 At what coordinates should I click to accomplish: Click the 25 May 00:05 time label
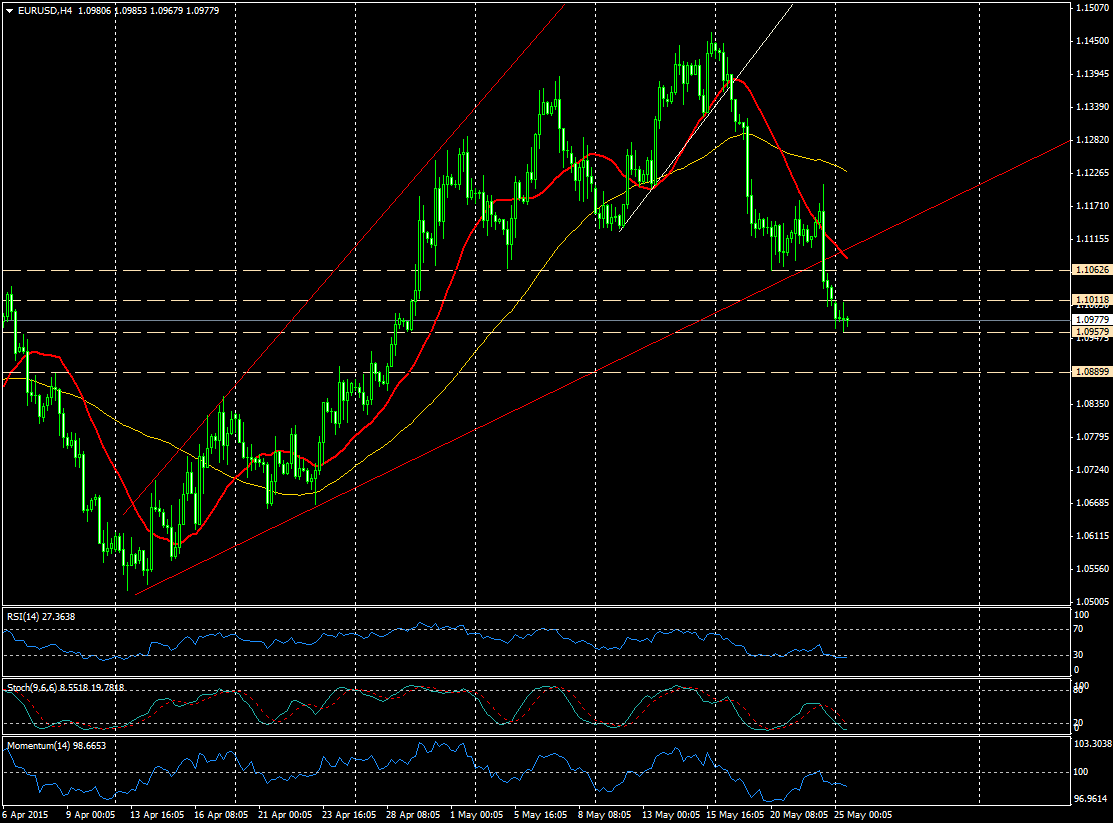point(862,815)
